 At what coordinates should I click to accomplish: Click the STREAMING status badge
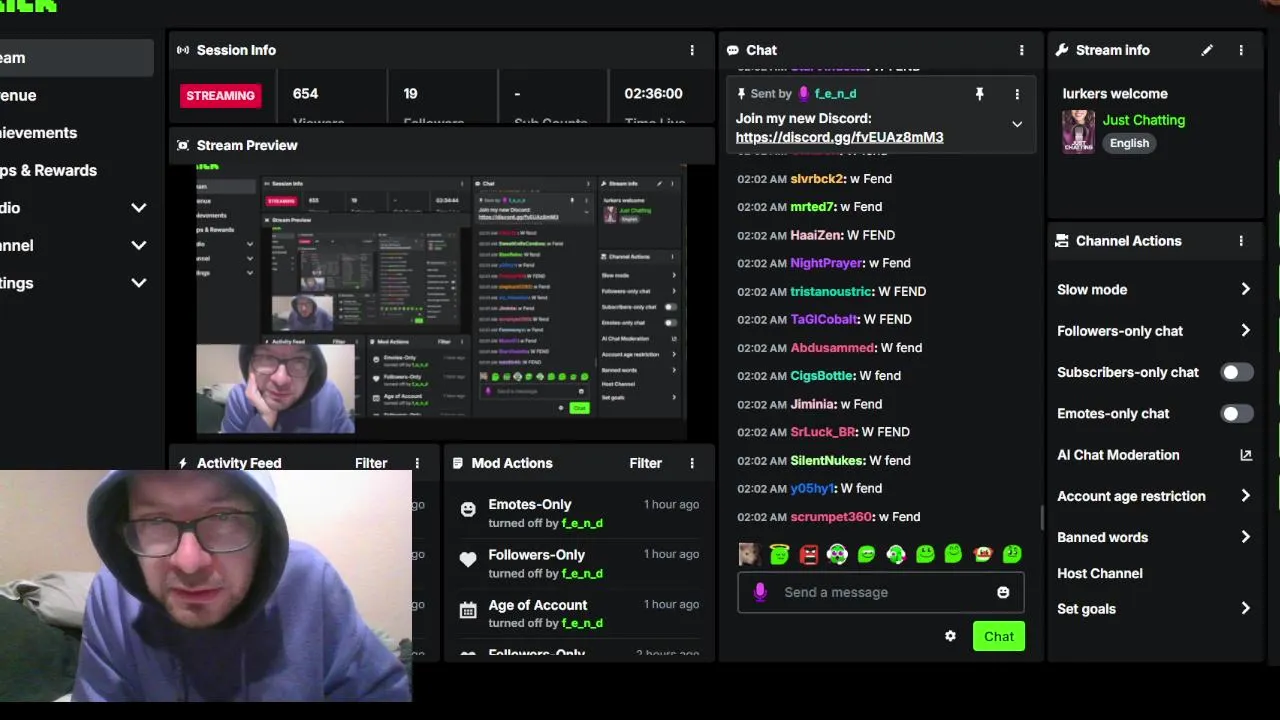[220, 95]
